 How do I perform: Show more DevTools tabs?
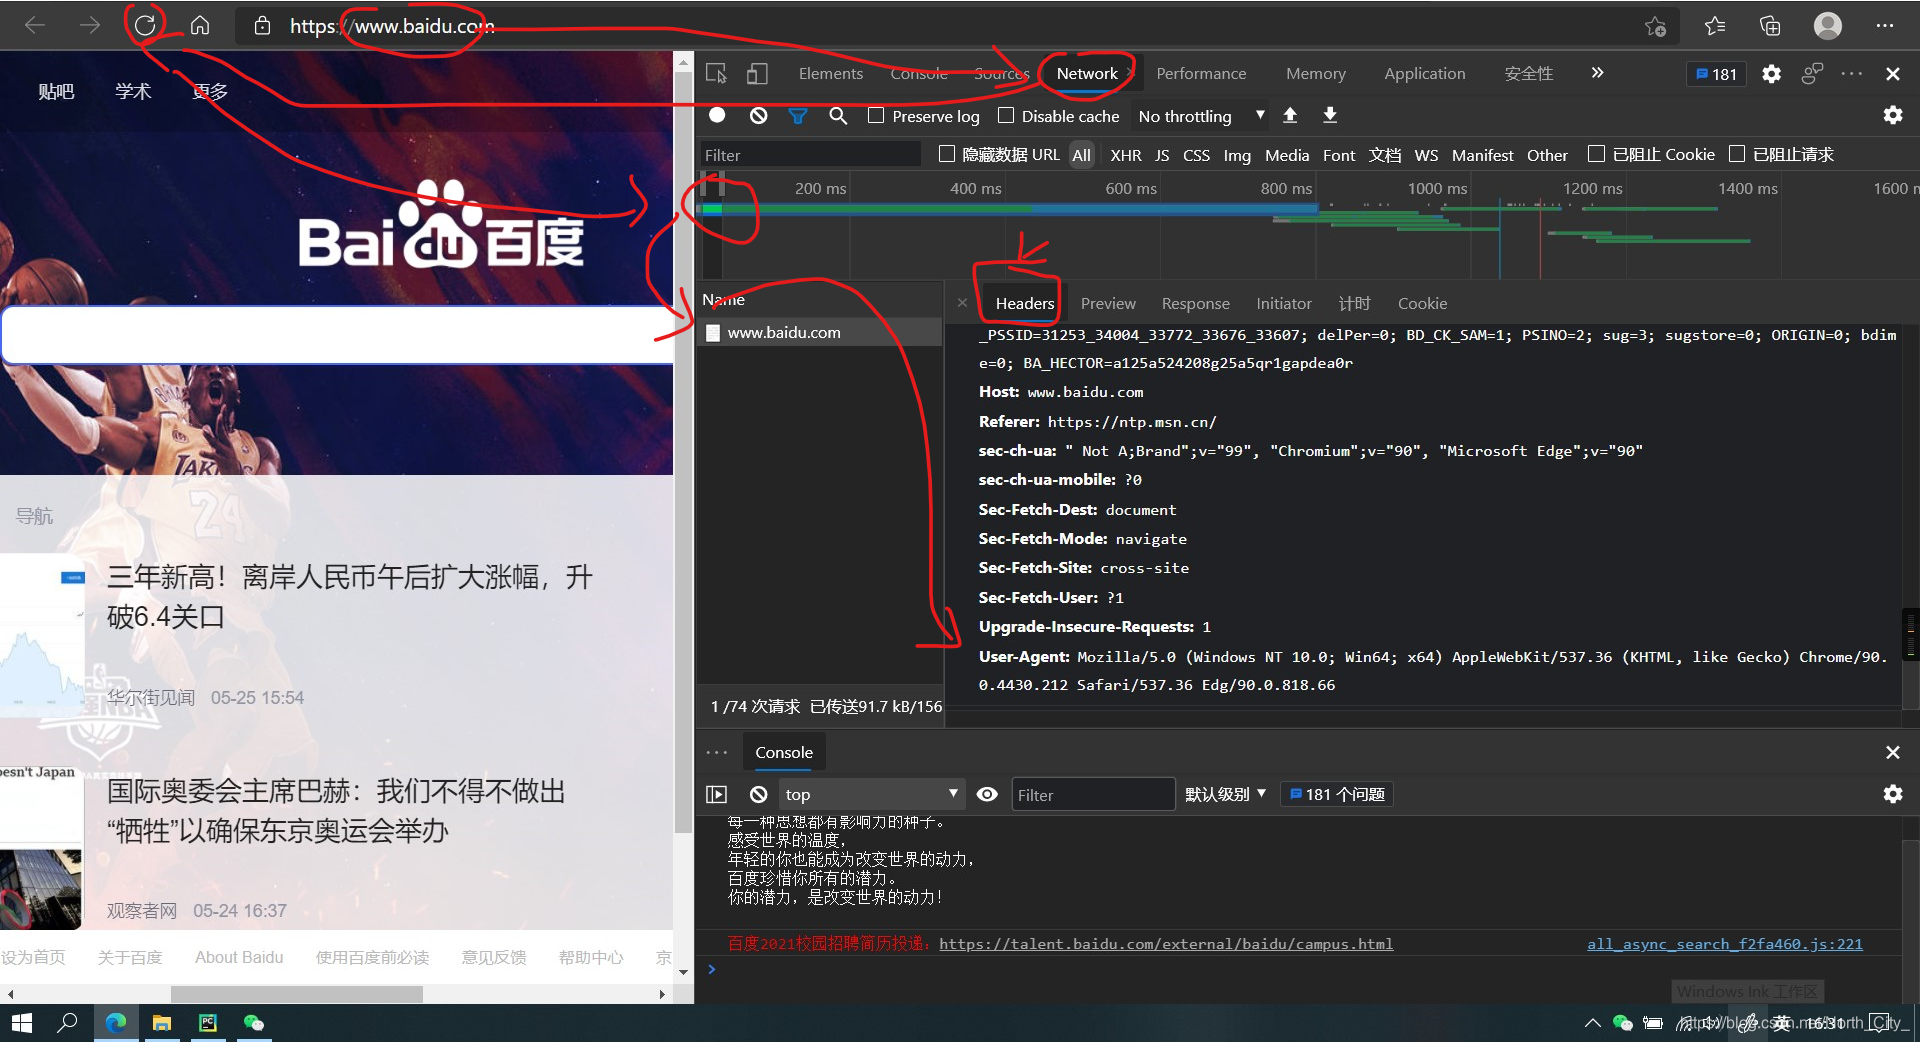(1597, 73)
